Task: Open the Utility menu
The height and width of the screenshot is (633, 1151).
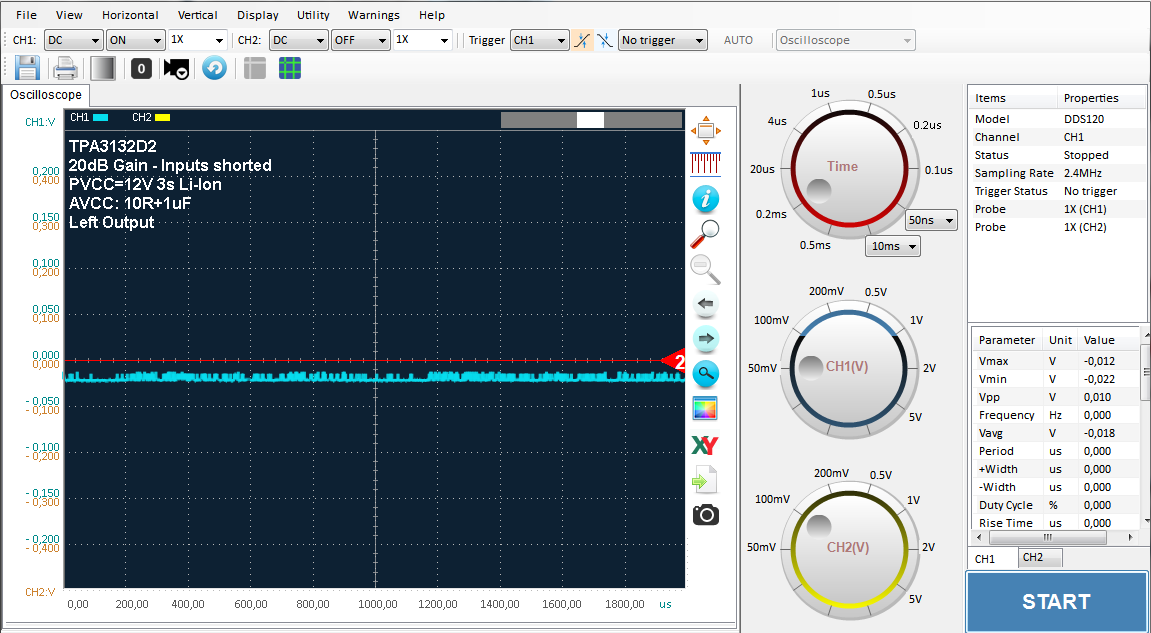Action: click(x=313, y=15)
